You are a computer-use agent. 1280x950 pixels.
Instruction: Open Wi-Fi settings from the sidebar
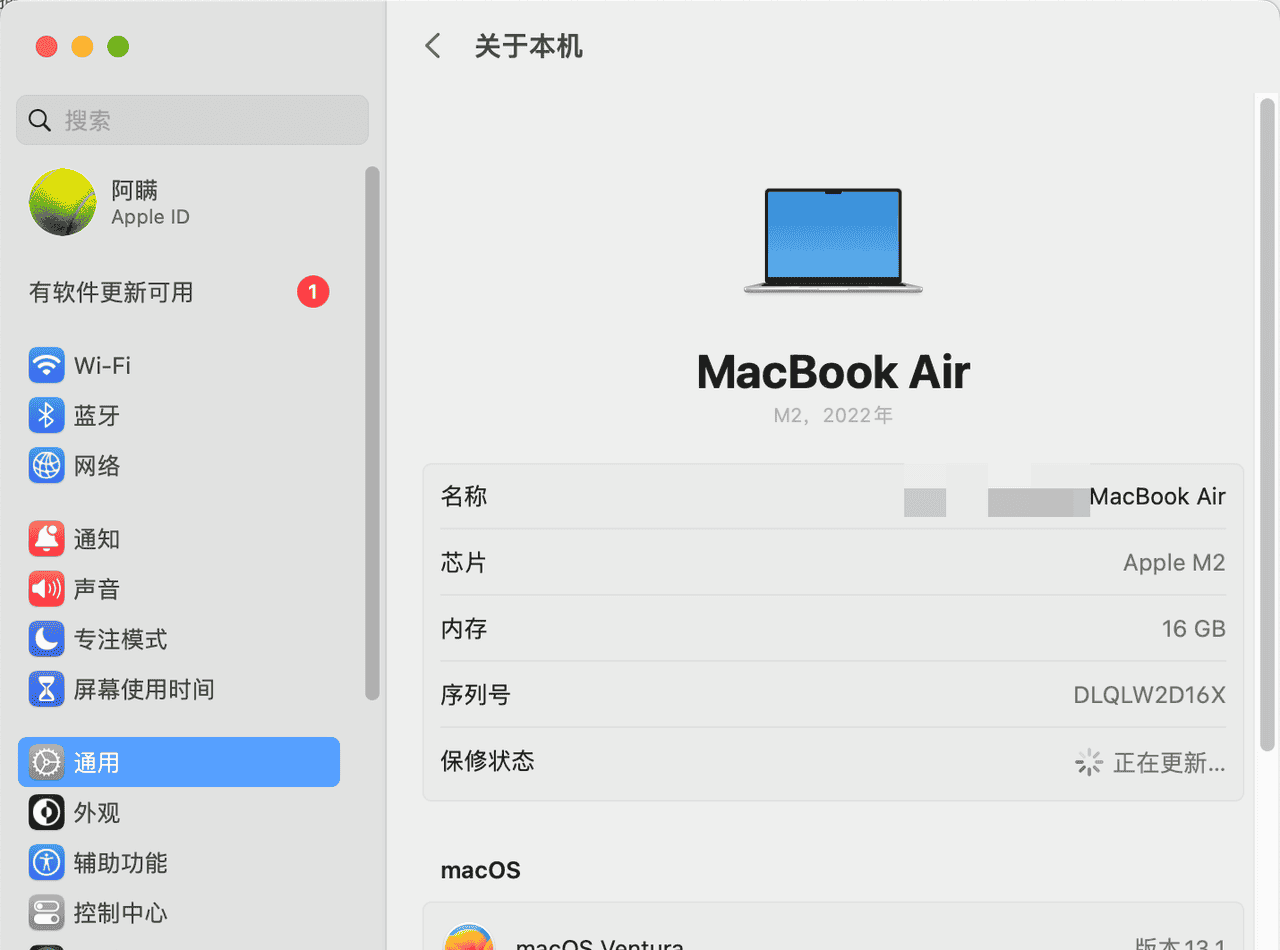tap(97, 365)
